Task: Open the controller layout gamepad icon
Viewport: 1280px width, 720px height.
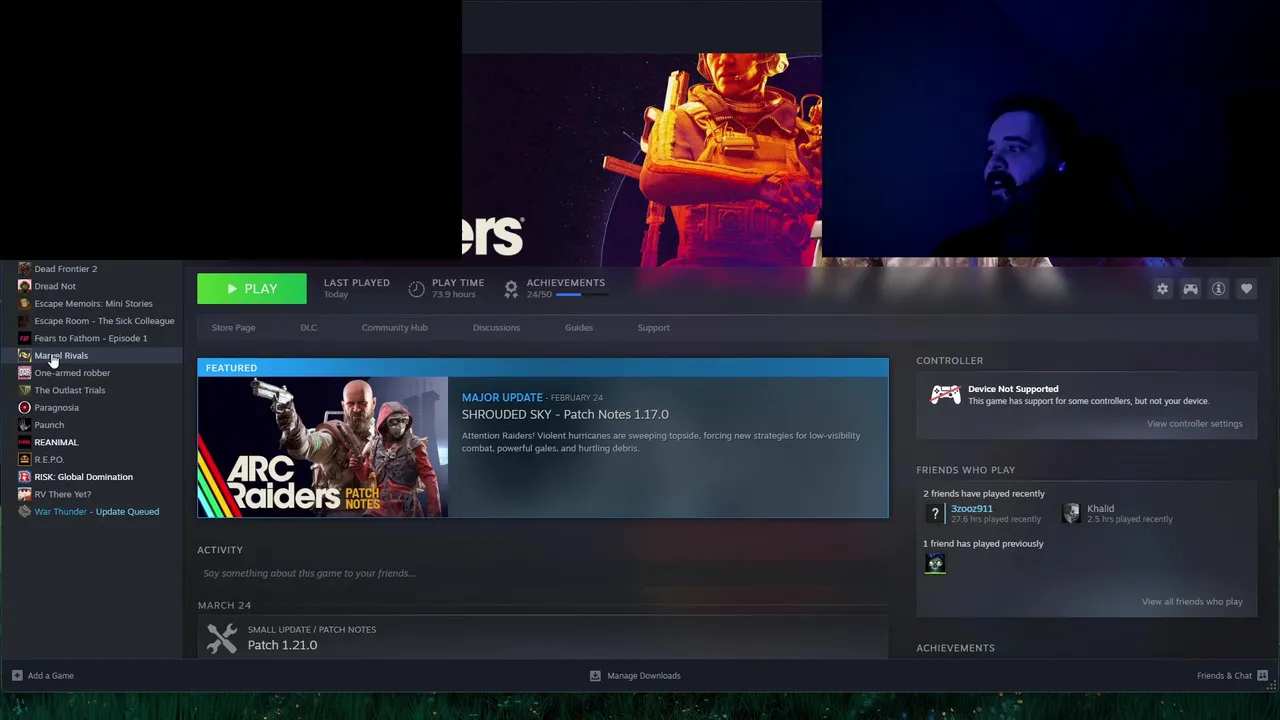Action: point(1190,289)
